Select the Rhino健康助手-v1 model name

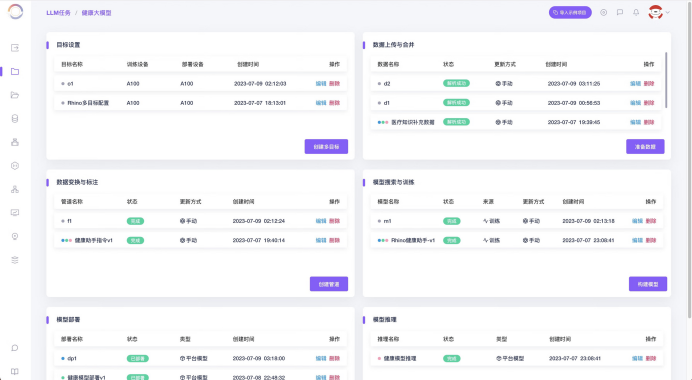pyautogui.click(x=413, y=241)
